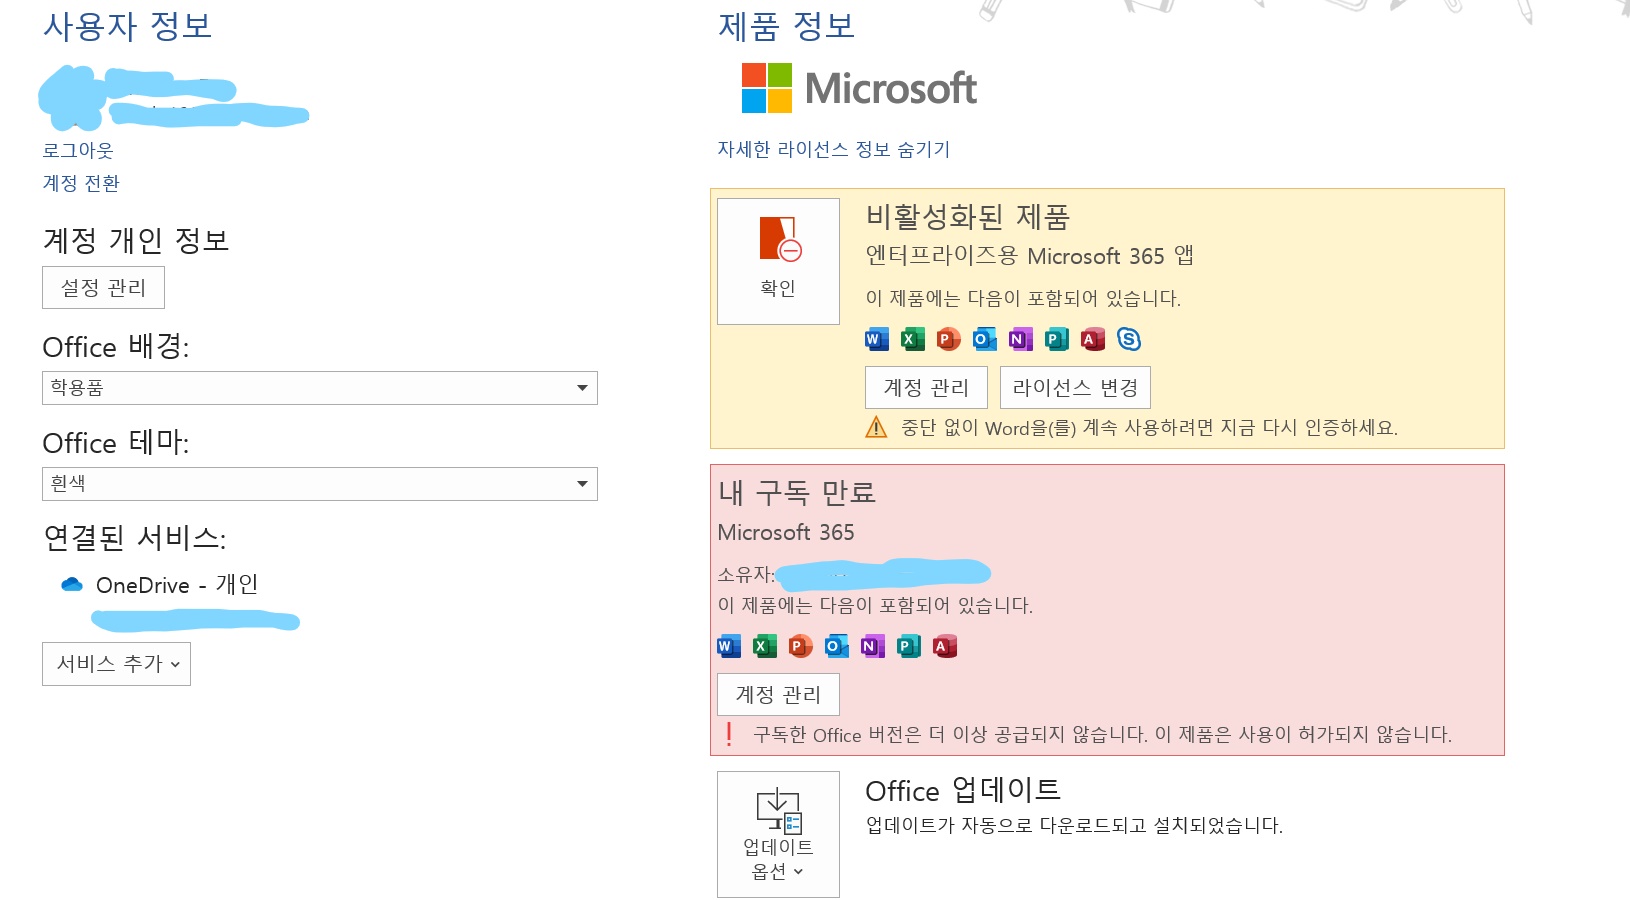The width and height of the screenshot is (1630, 900).
Task: Click the 사용자 정보 heading
Action: pos(128,26)
